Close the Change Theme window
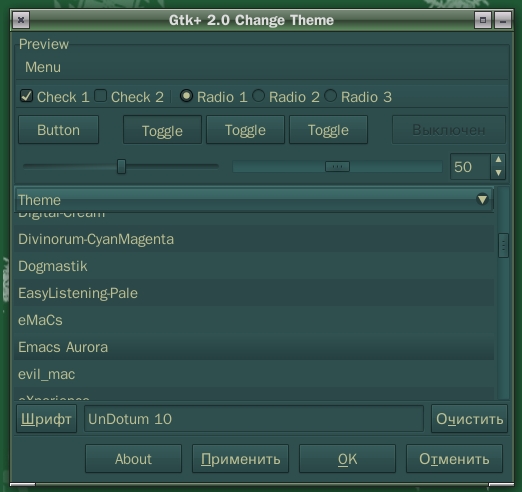This screenshot has width=522, height=492. [21, 20]
